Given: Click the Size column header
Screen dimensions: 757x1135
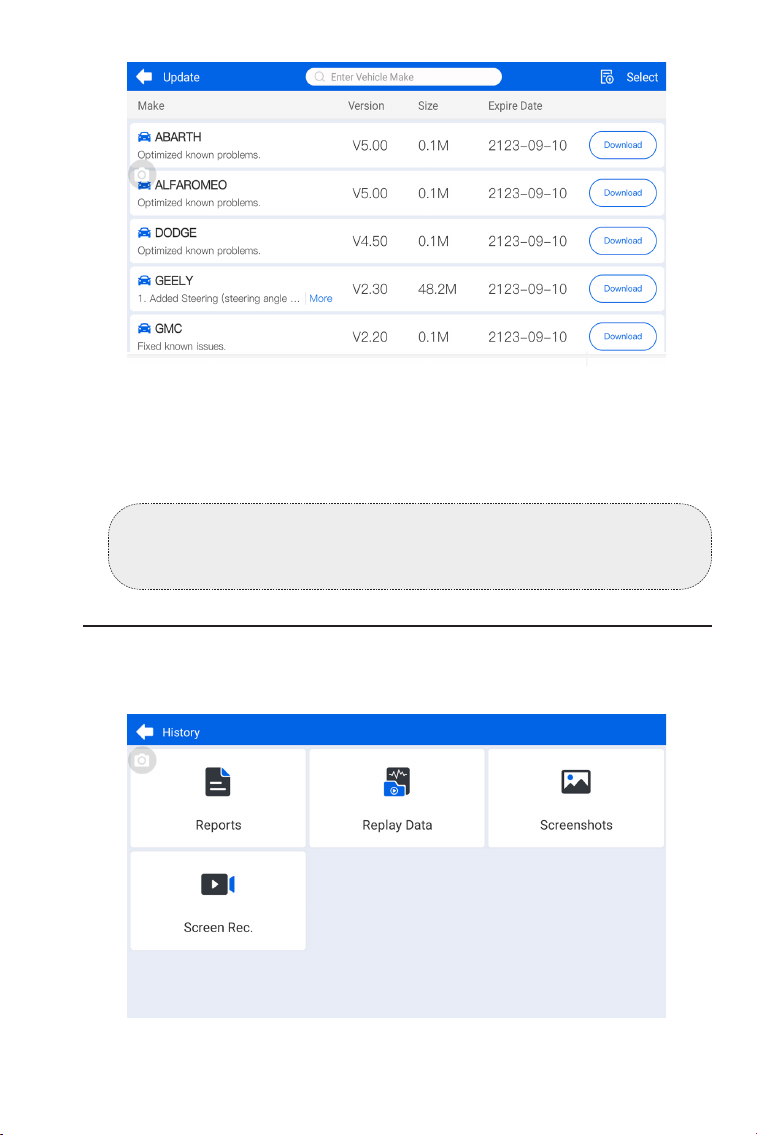Looking at the screenshot, I should point(428,106).
